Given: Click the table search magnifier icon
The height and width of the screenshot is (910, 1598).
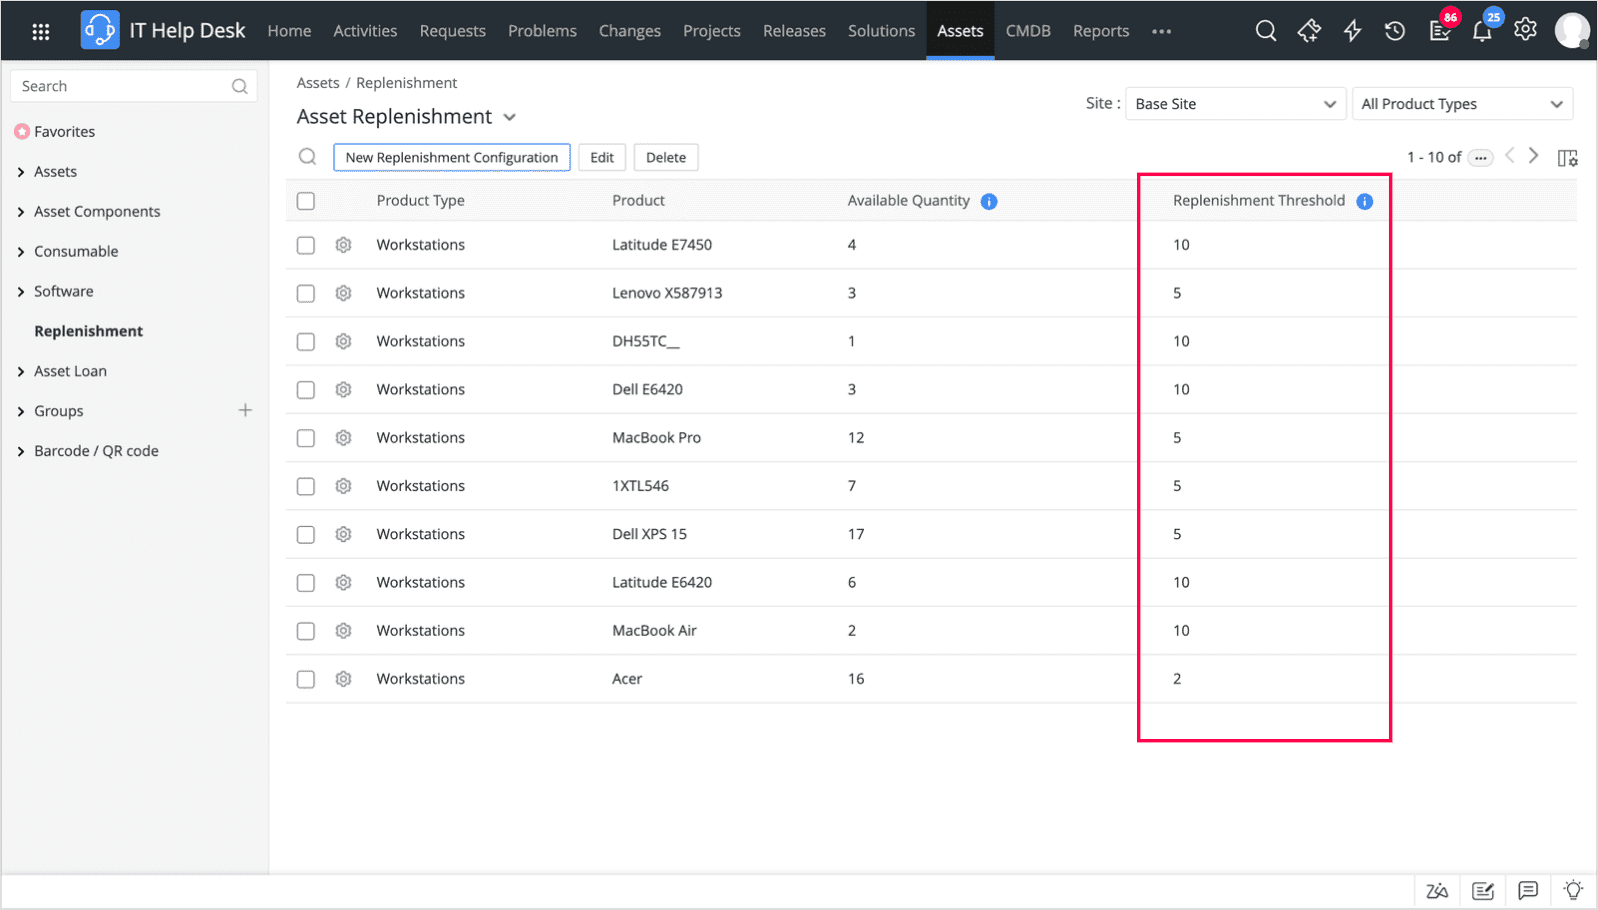Looking at the screenshot, I should 308,157.
